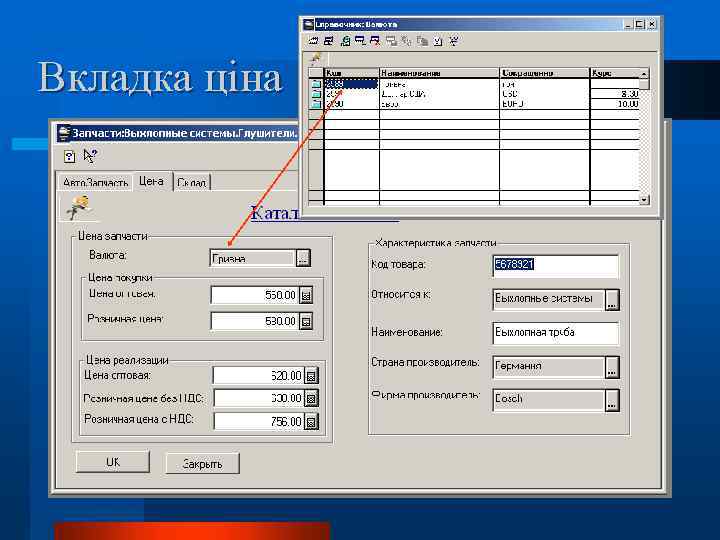Click the second icon in currency window toolbar
The image size is (720, 540).
329,41
